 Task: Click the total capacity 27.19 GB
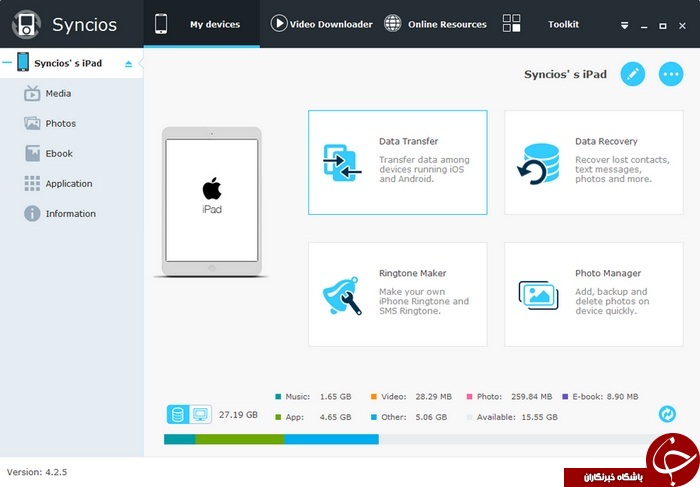pos(238,415)
